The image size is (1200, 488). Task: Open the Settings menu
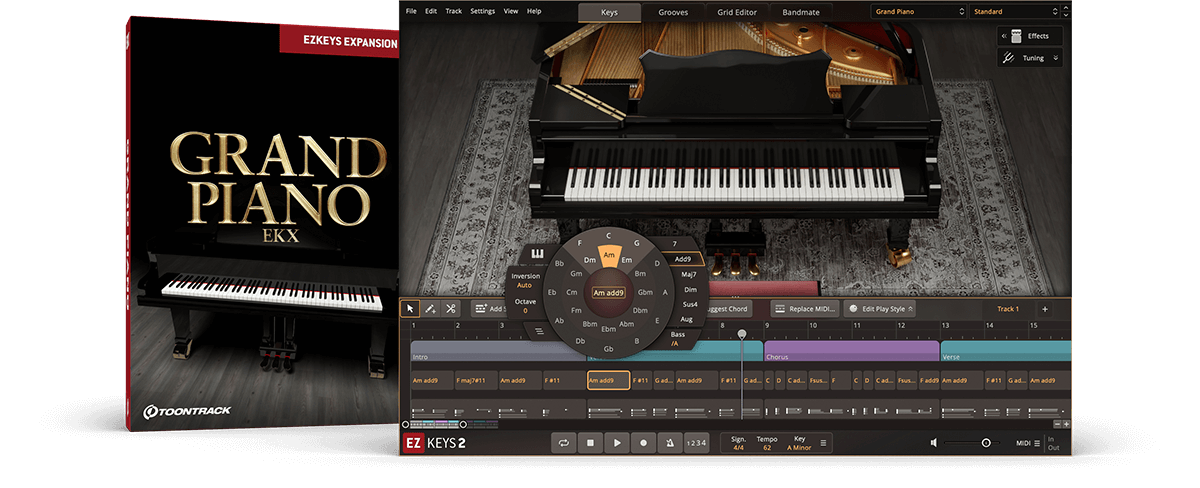(x=482, y=11)
